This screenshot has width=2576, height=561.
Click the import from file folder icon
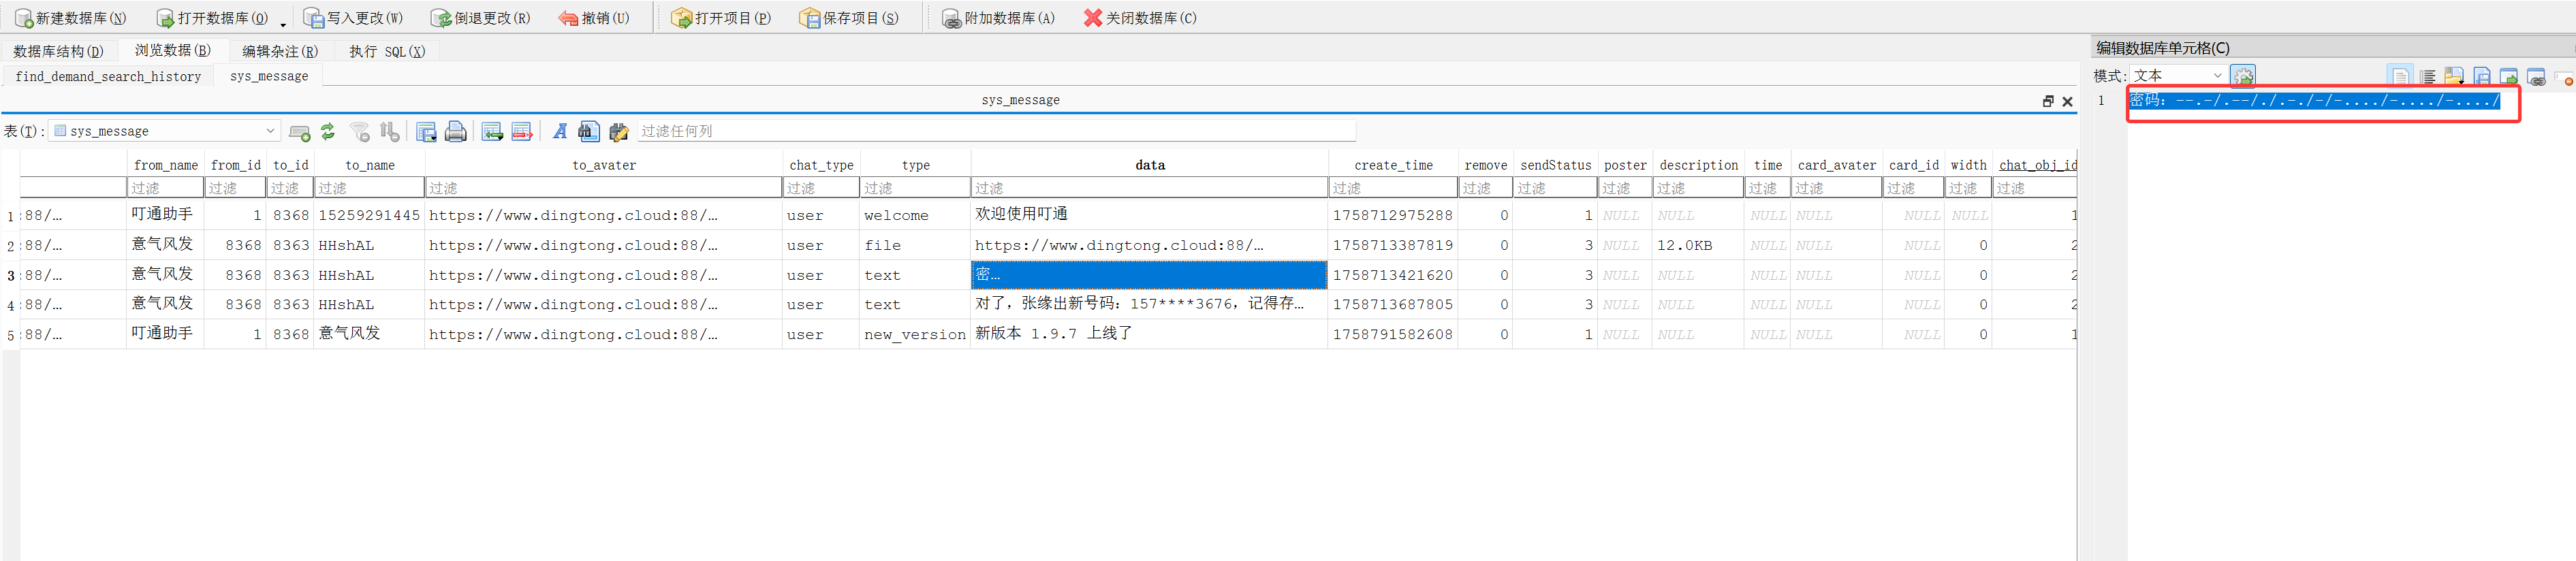2454,76
